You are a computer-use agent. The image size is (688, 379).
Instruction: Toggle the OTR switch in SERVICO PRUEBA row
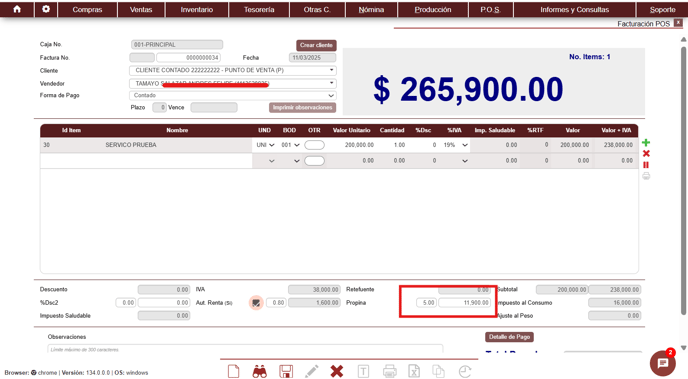point(314,145)
